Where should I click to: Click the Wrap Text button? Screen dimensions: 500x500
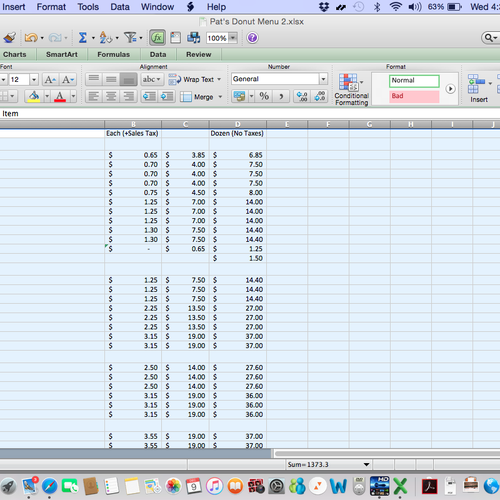pos(195,79)
